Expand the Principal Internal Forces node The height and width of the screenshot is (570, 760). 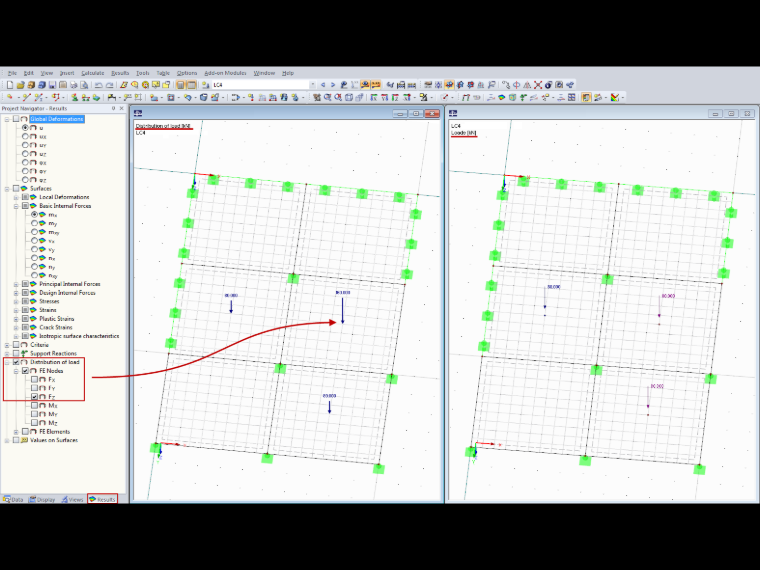tap(16, 284)
